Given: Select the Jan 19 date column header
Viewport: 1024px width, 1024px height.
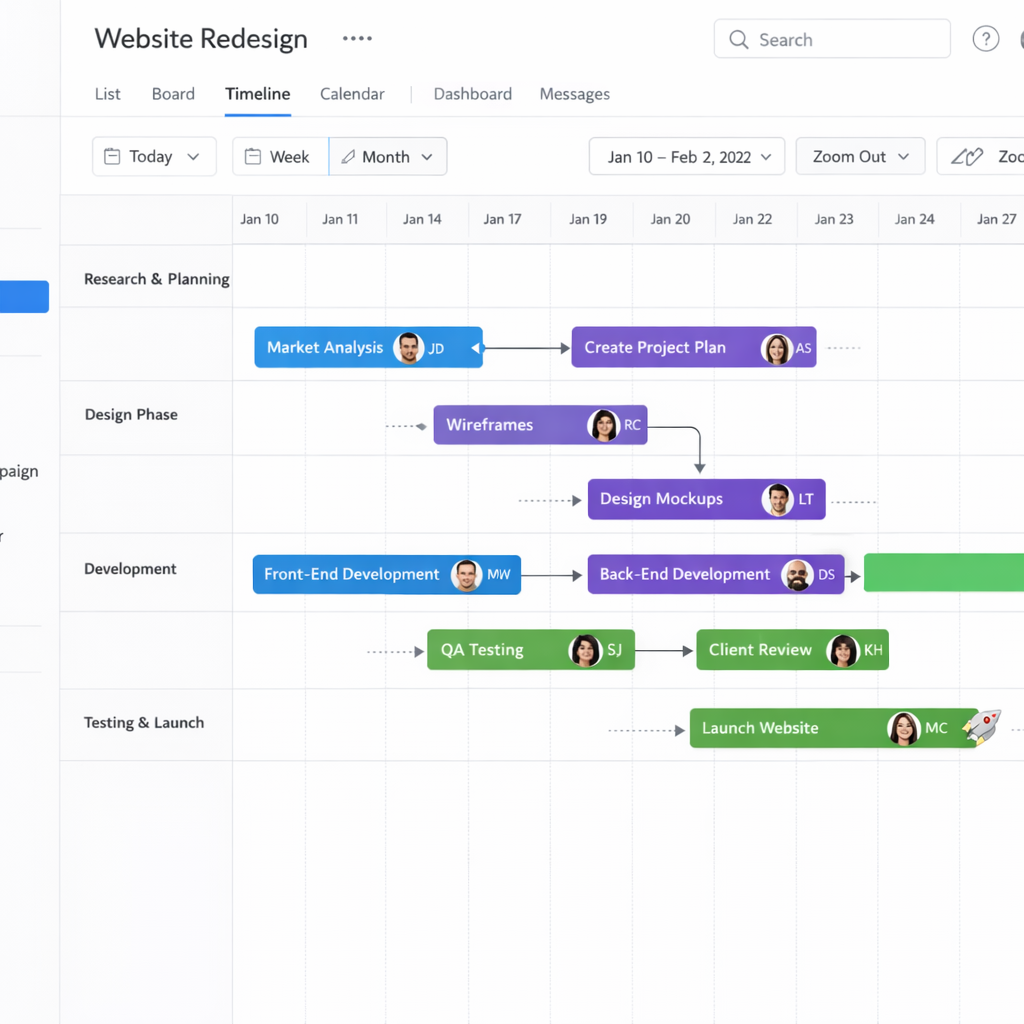Looking at the screenshot, I should (x=588, y=219).
